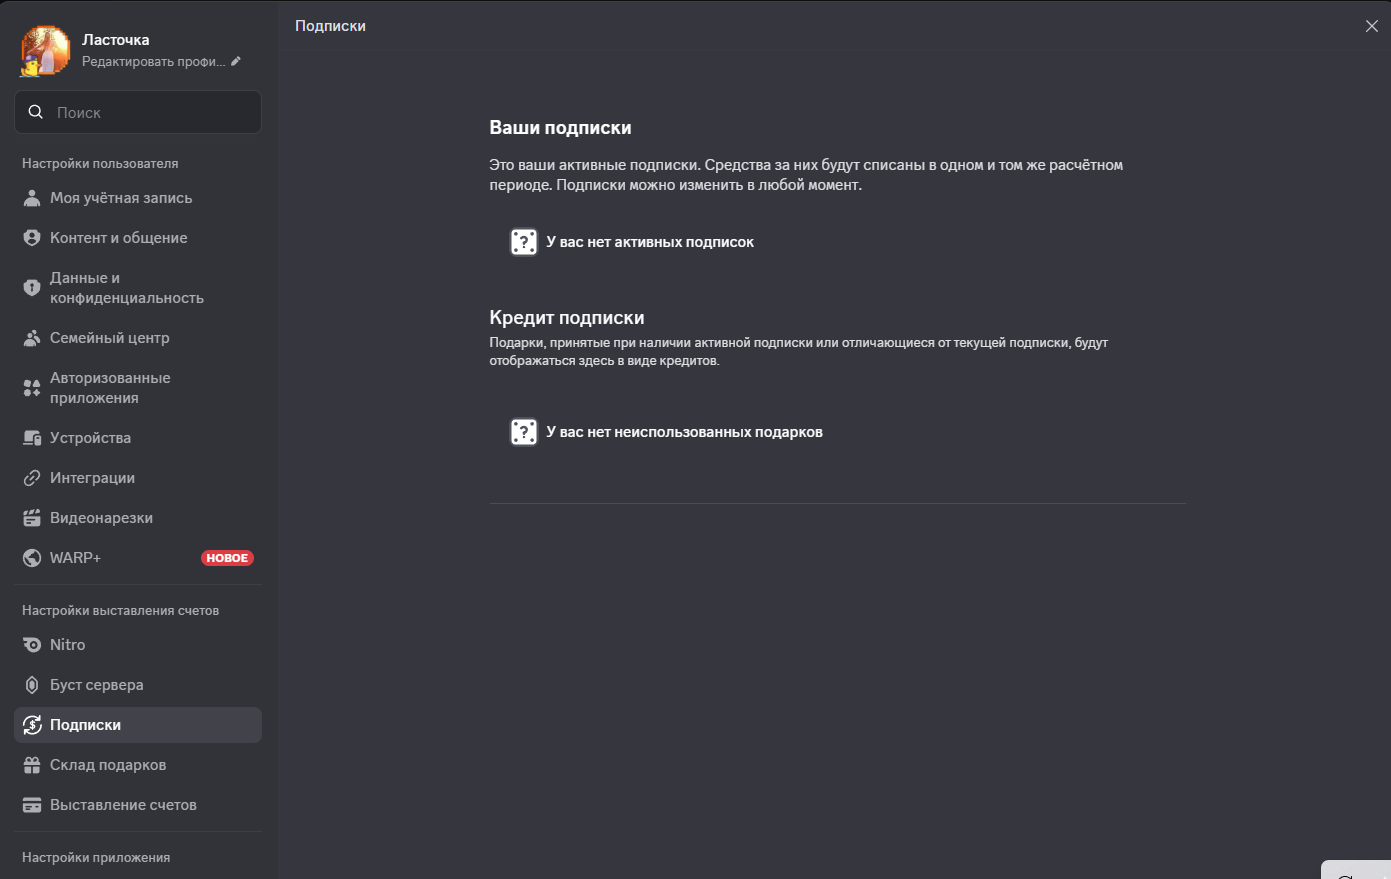Viewport: 1391px width, 879px height.
Task: Open Авторизованные приложения settings page
Action: (110, 388)
